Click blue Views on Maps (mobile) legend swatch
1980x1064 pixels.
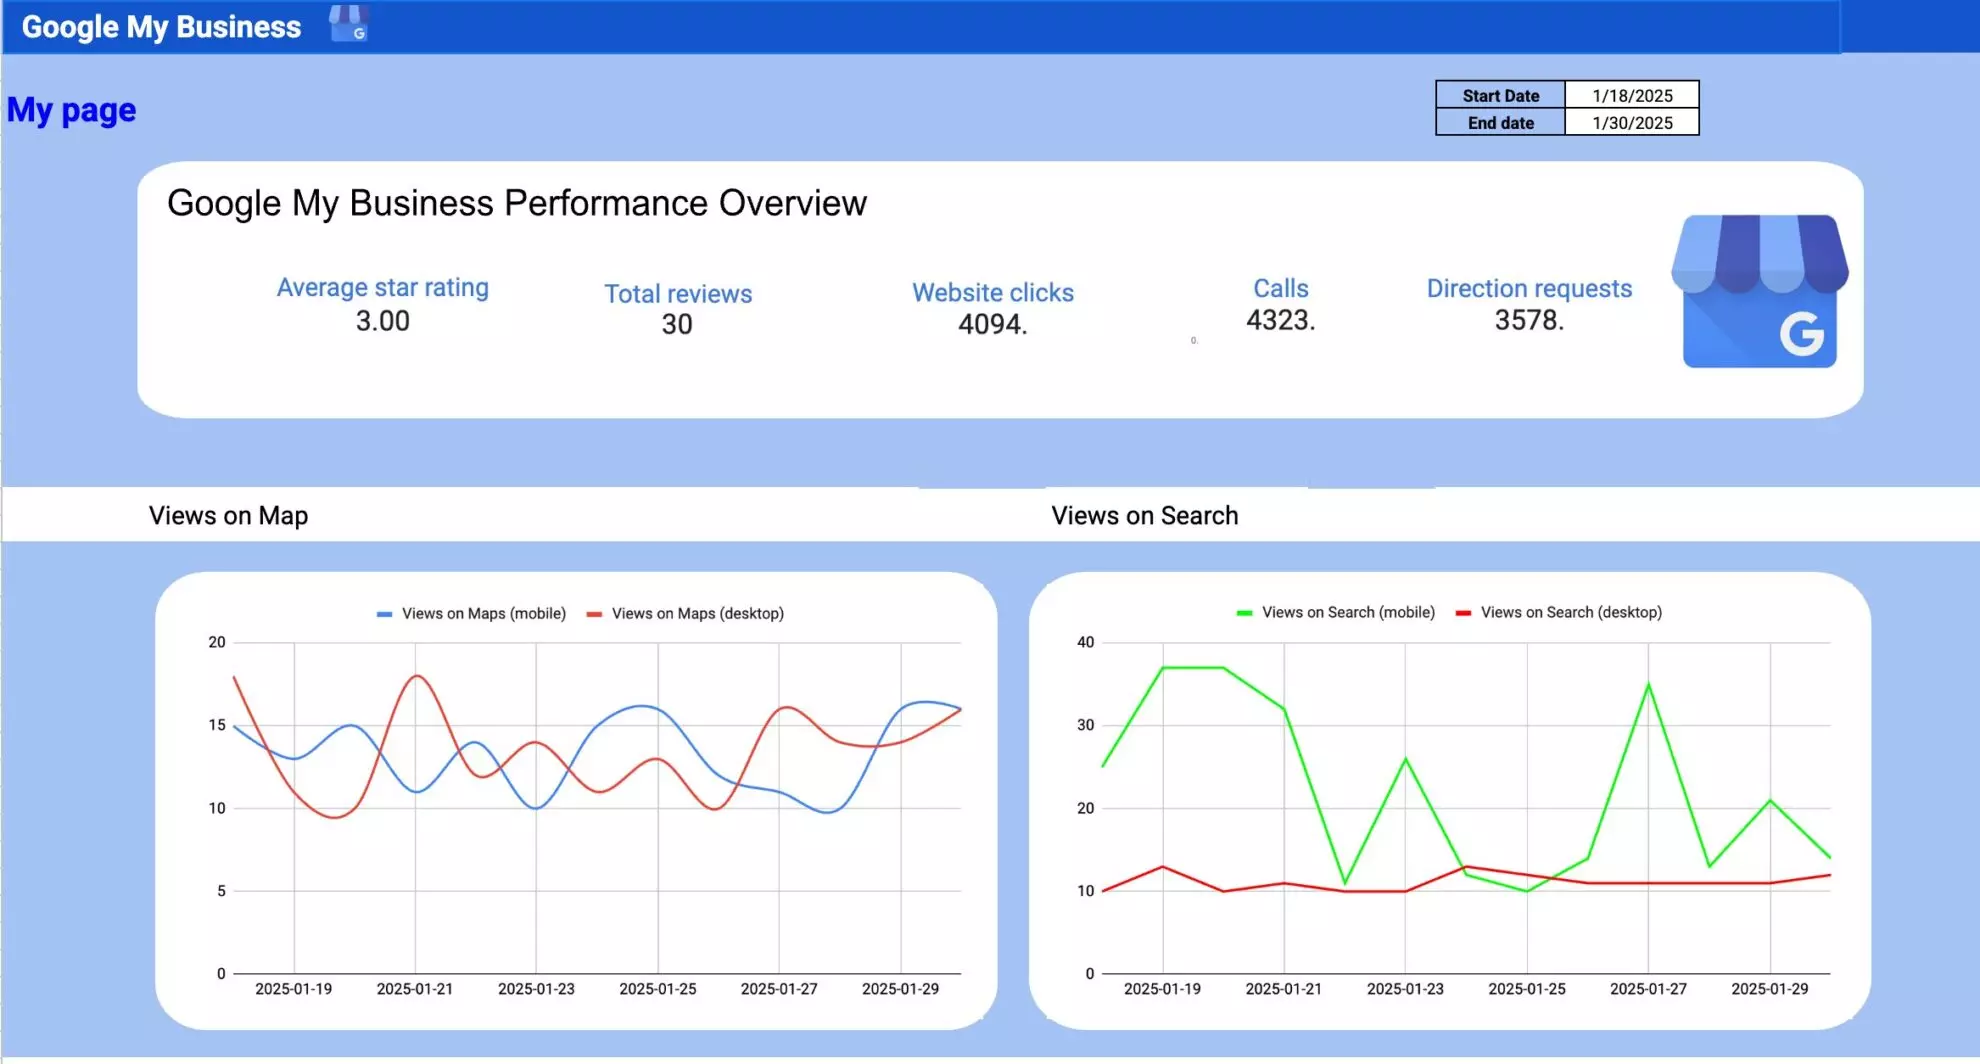[x=384, y=614]
